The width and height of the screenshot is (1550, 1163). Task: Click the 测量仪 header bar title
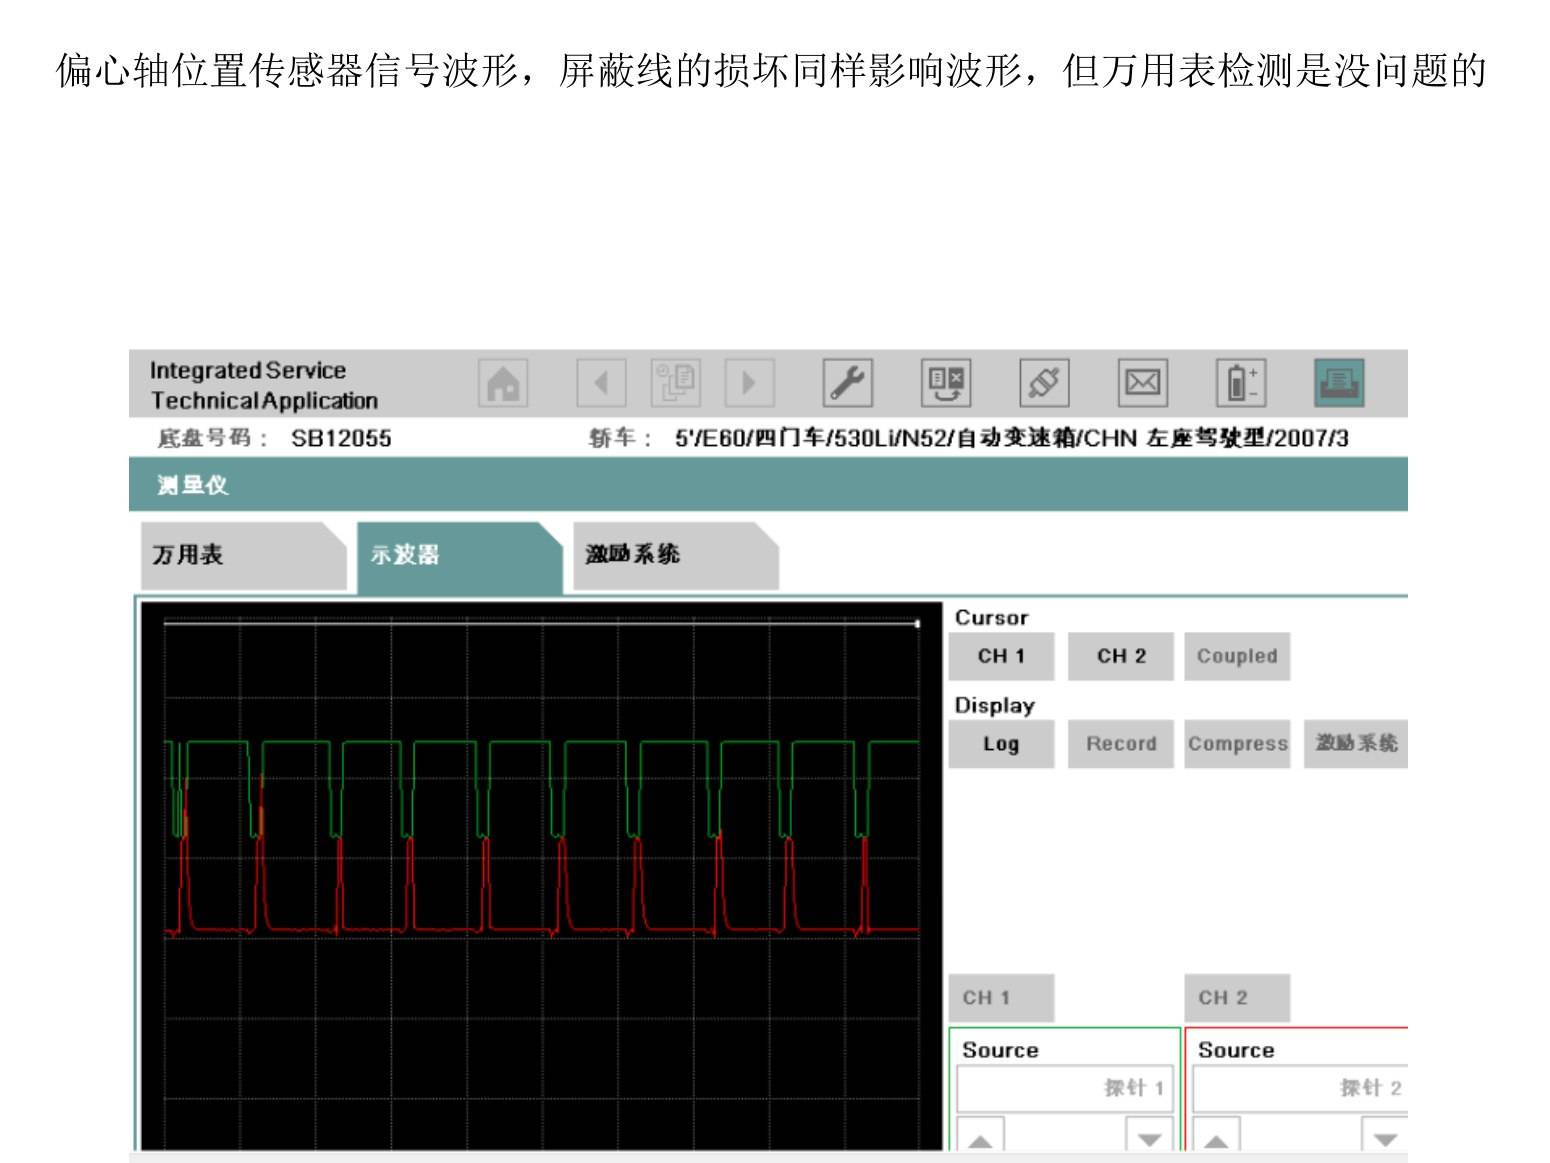(x=193, y=485)
